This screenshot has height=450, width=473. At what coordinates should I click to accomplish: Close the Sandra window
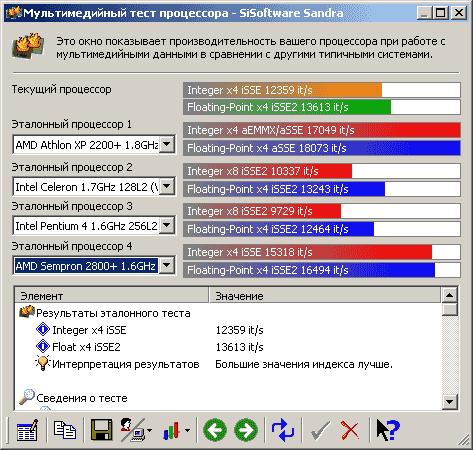(459, 13)
